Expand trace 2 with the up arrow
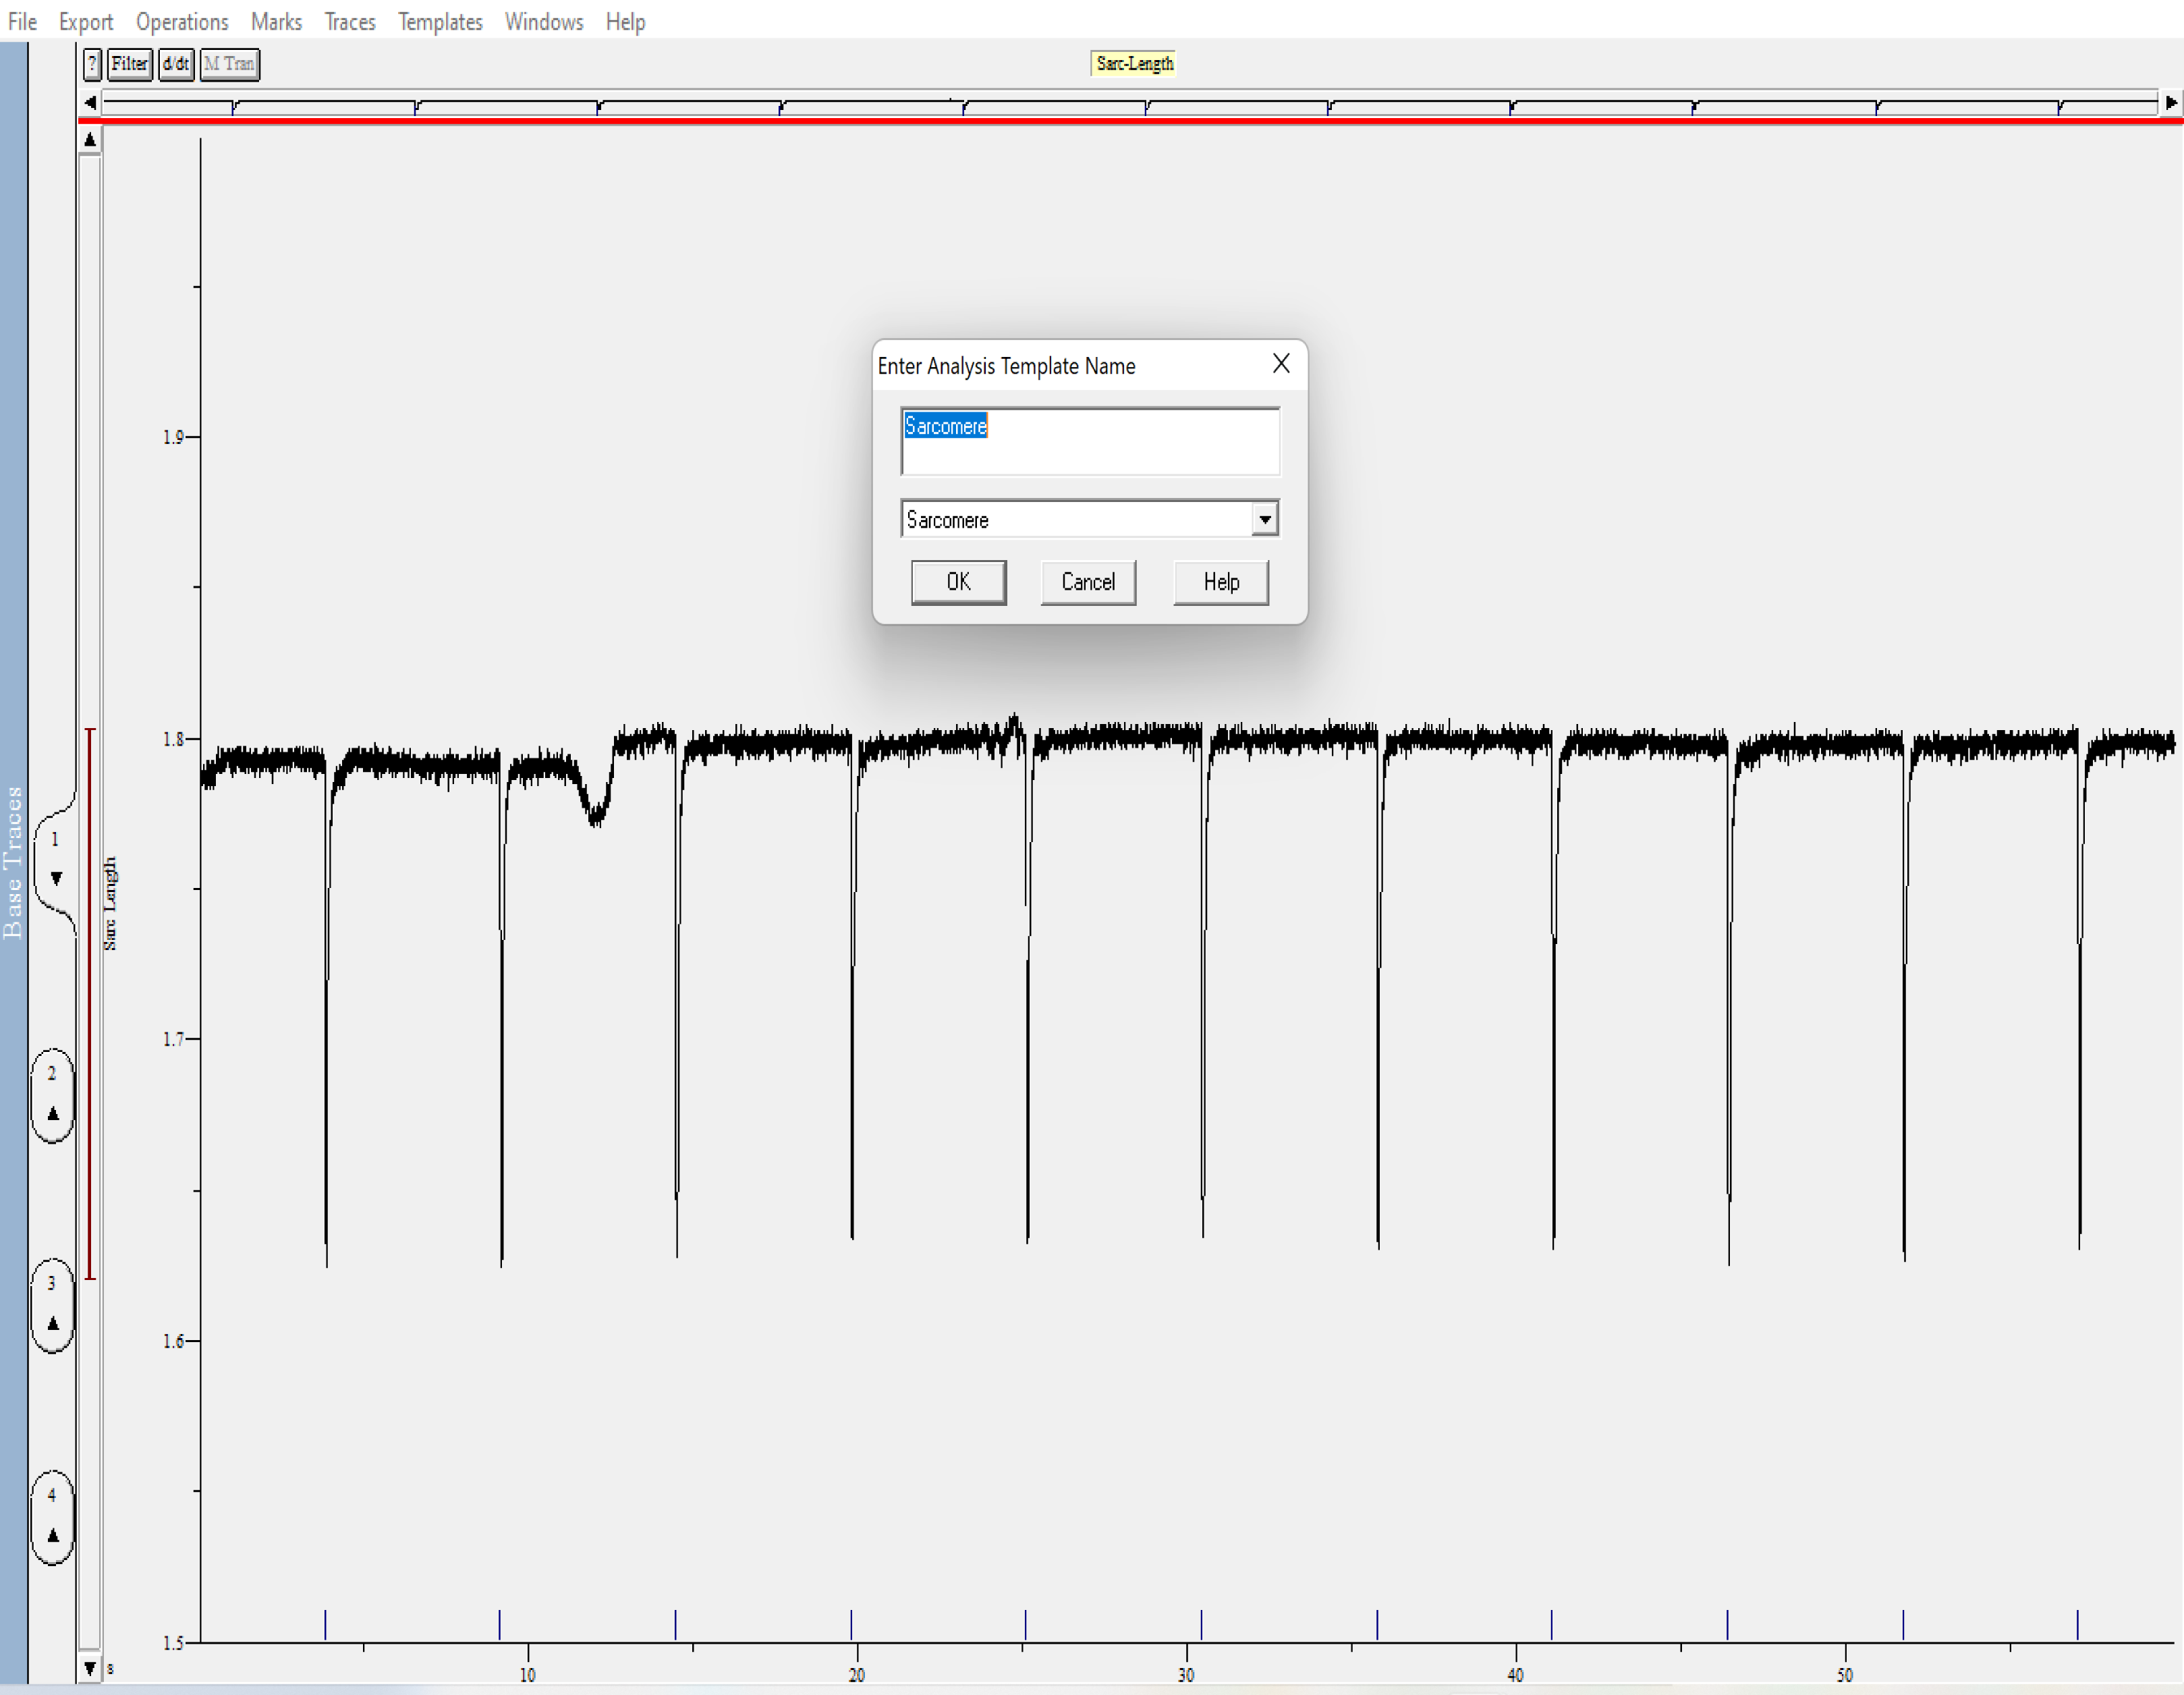2184x1695 pixels. point(53,1114)
